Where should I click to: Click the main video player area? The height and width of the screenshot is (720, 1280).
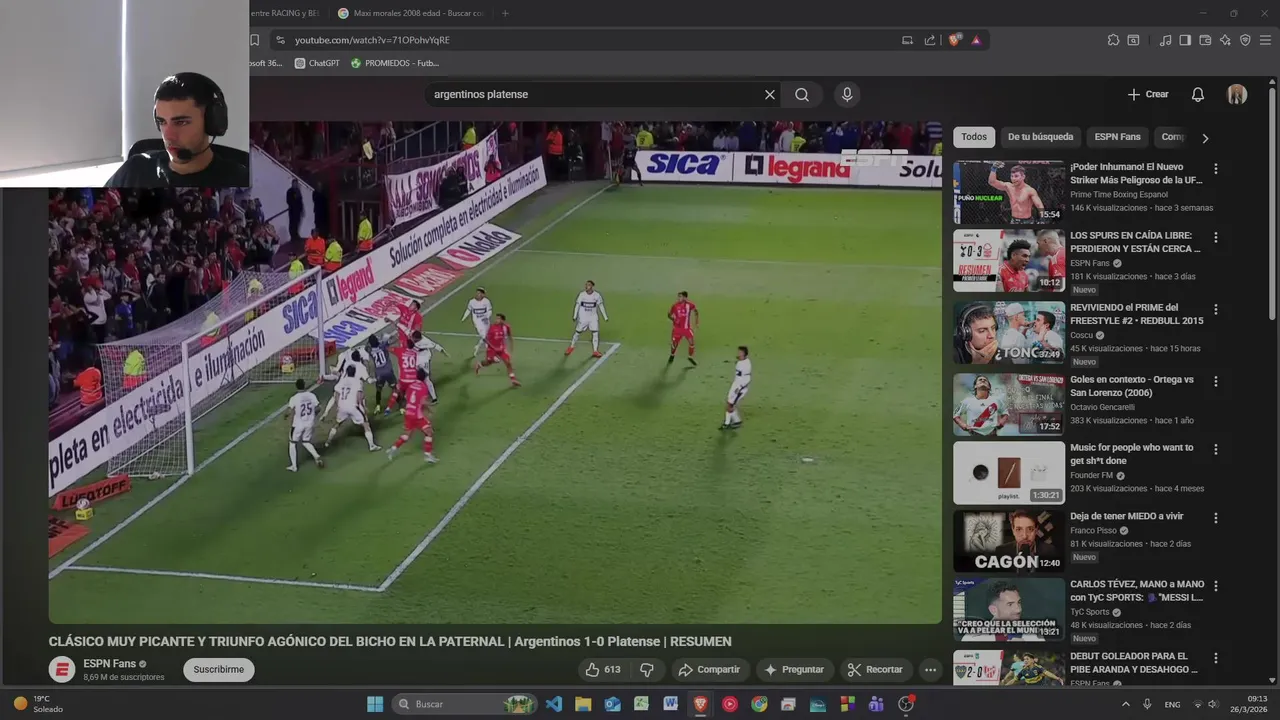495,372
